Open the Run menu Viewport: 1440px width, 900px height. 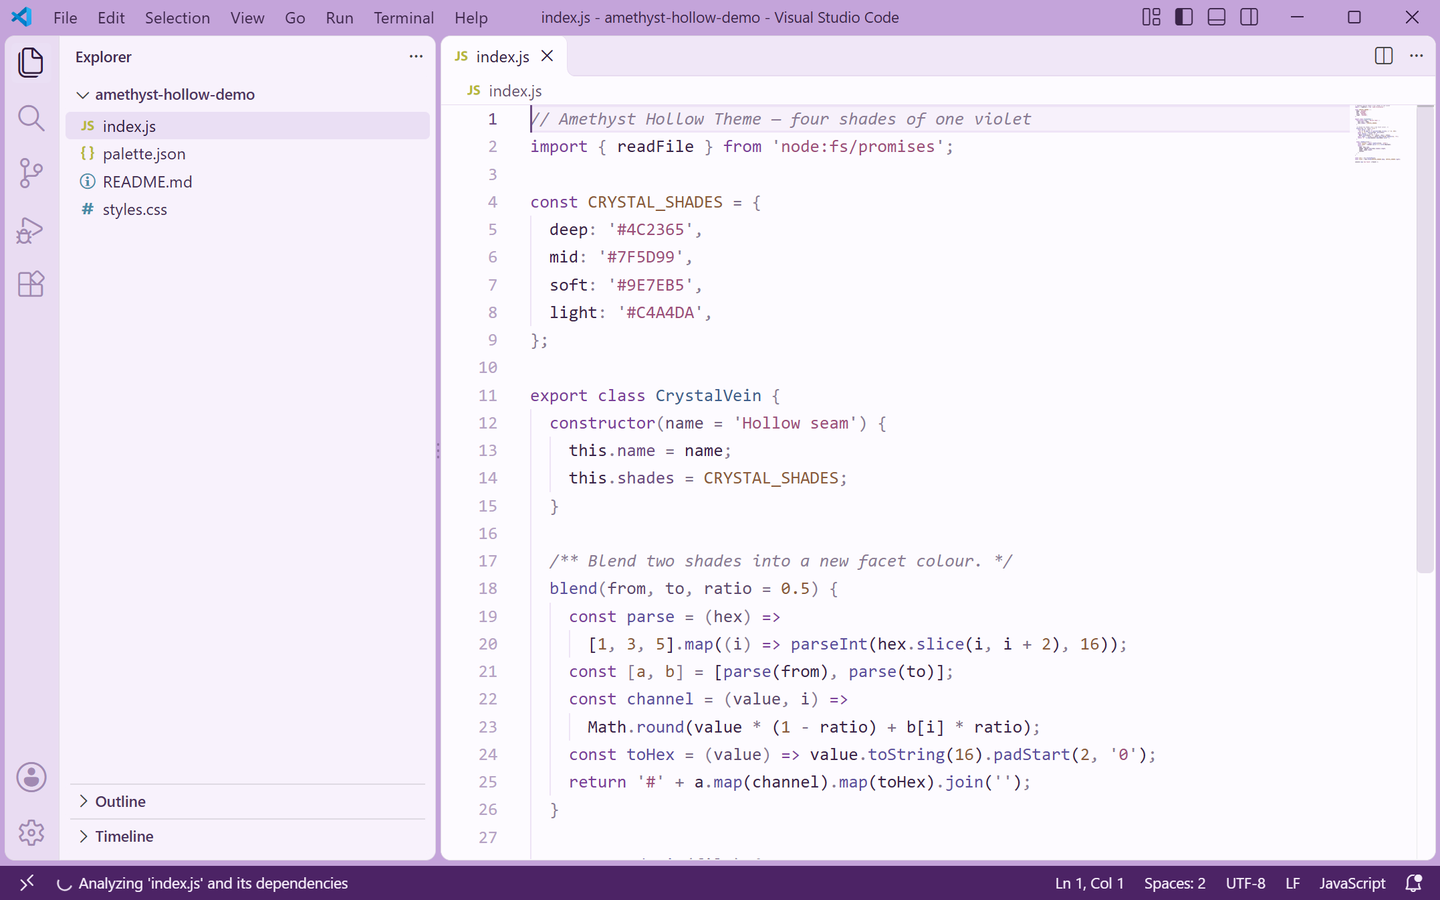click(339, 18)
